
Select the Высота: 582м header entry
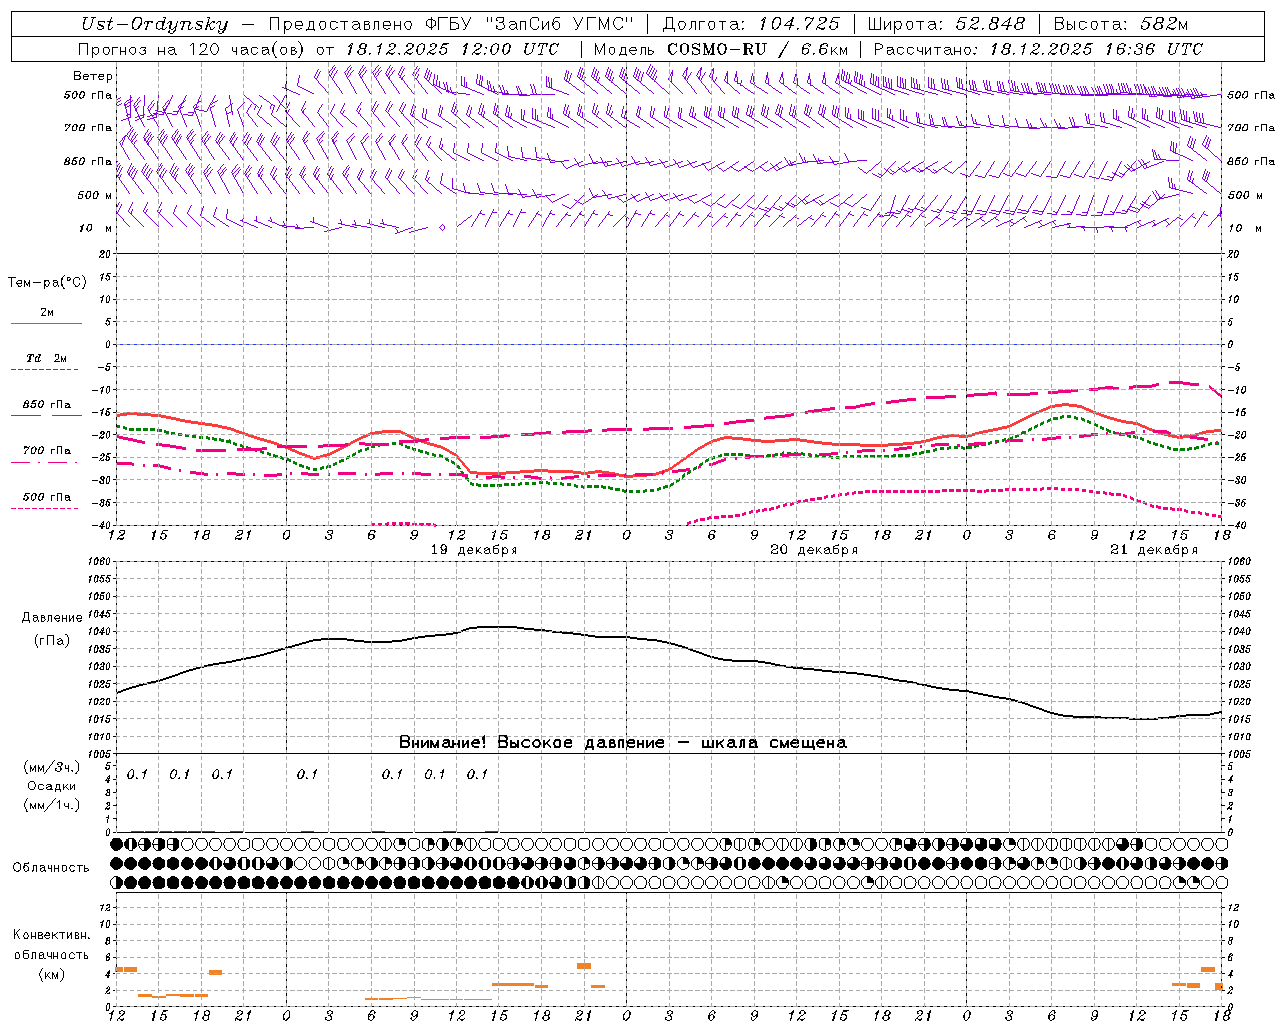tap(1121, 25)
